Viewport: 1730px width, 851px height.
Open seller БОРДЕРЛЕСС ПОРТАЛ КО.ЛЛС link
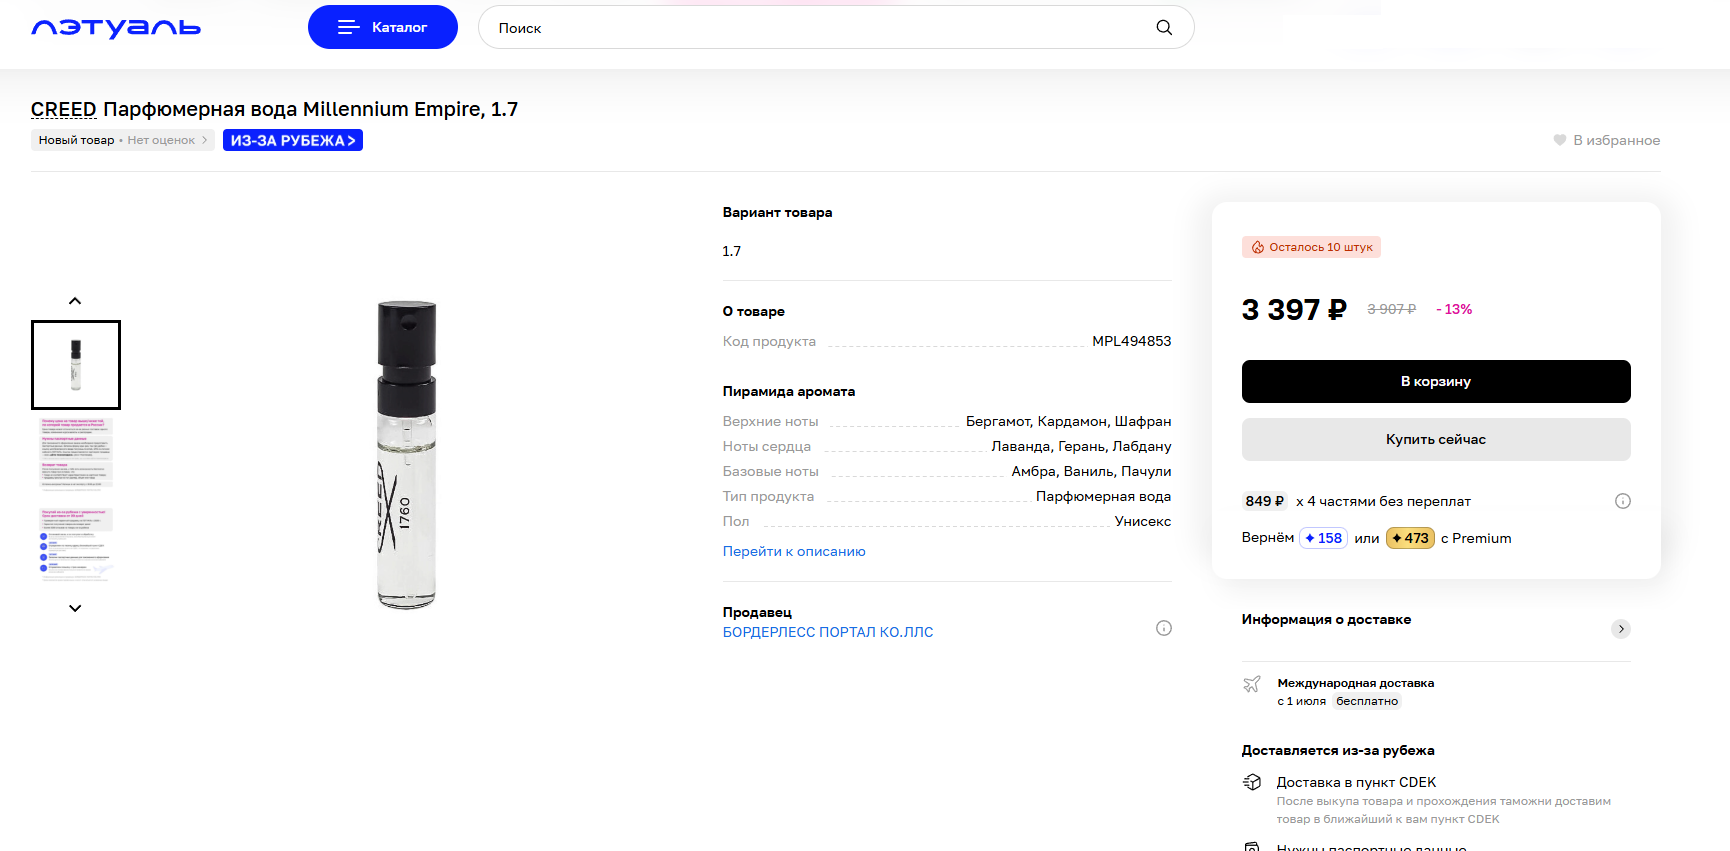[828, 632]
